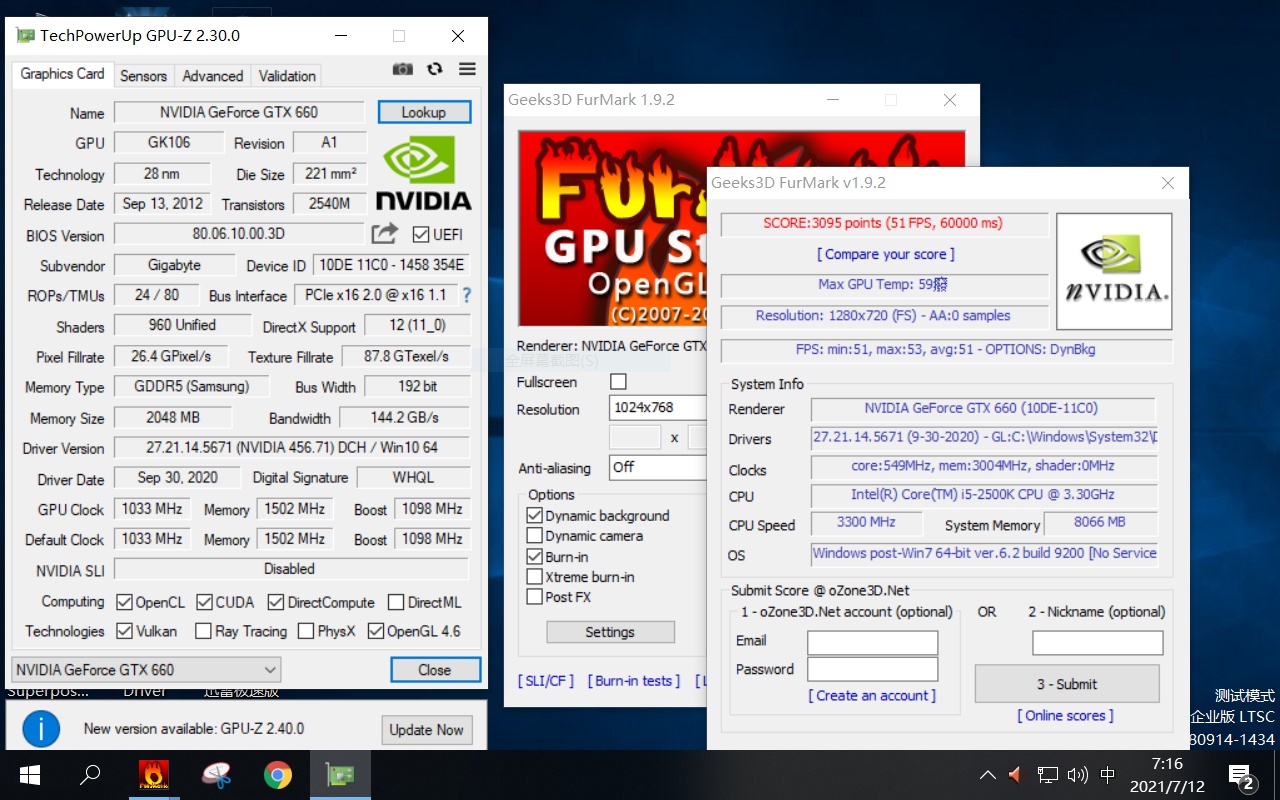Toggle the DirectML checkbox
The width and height of the screenshot is (1280, 800).
coord(396,602)
